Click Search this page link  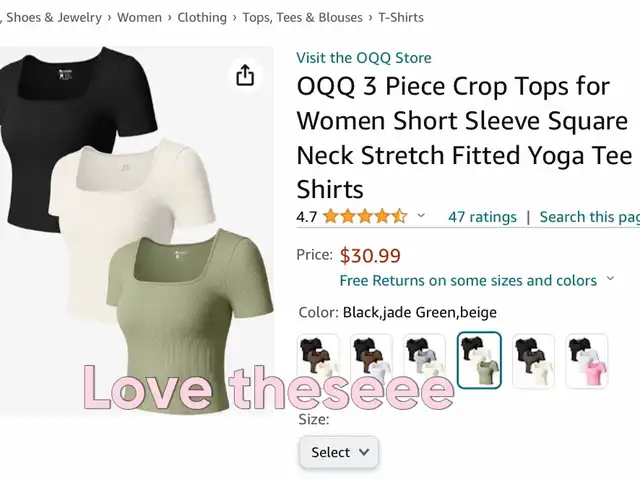(589, 217)
